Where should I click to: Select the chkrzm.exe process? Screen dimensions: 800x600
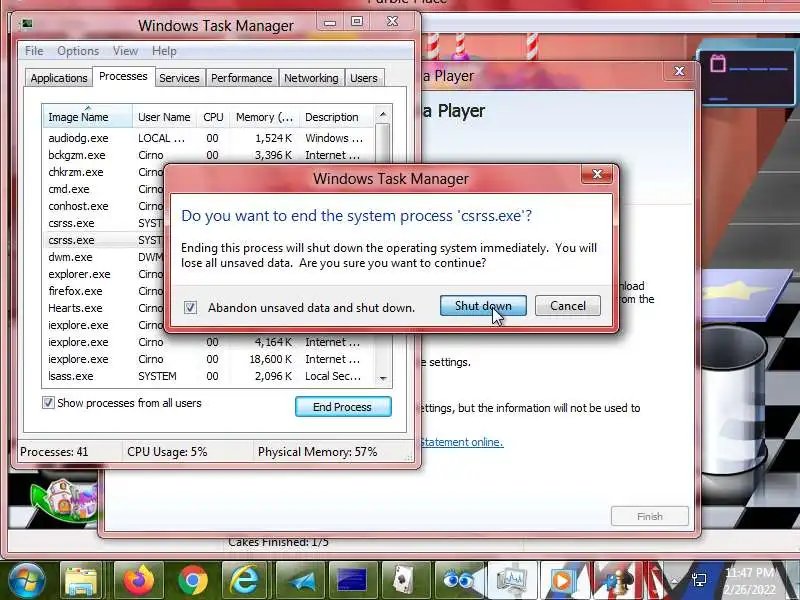click(105, 172)
